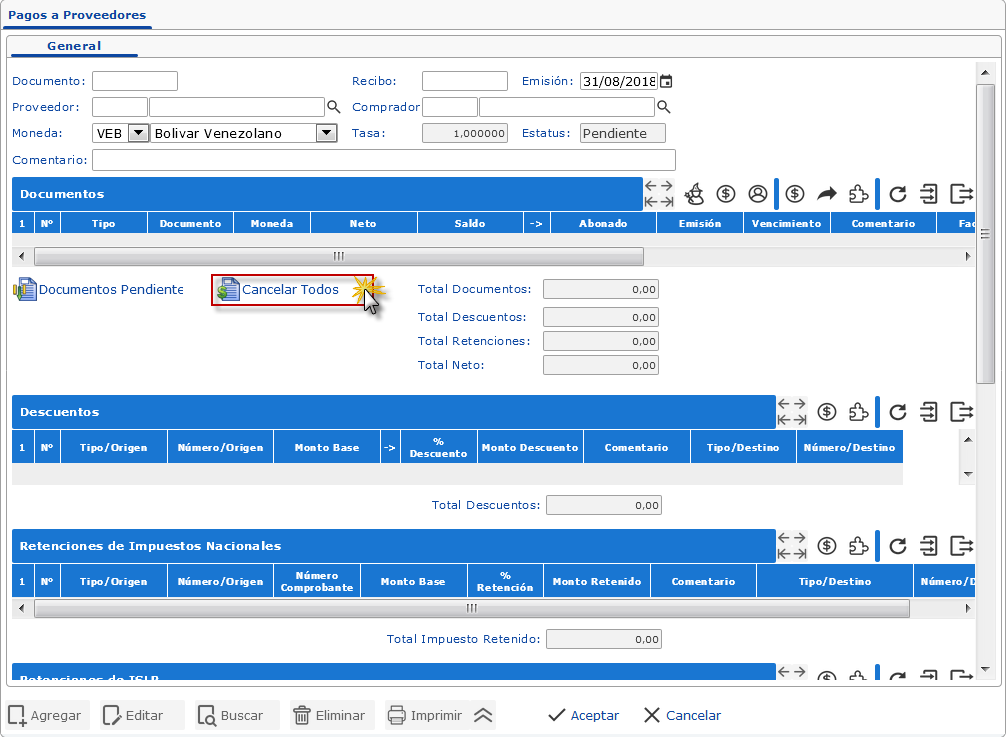Click into the Comentario text field
Screen dimensions: 1007x737
coord(383,160)
